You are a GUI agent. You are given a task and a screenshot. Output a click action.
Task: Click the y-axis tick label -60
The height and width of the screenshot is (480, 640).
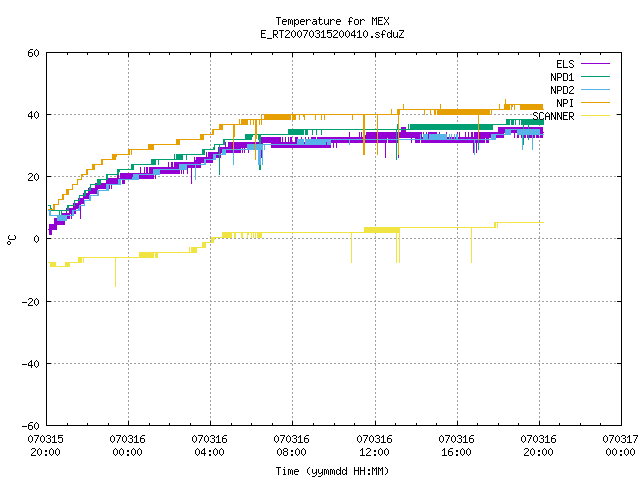[31, 426]
